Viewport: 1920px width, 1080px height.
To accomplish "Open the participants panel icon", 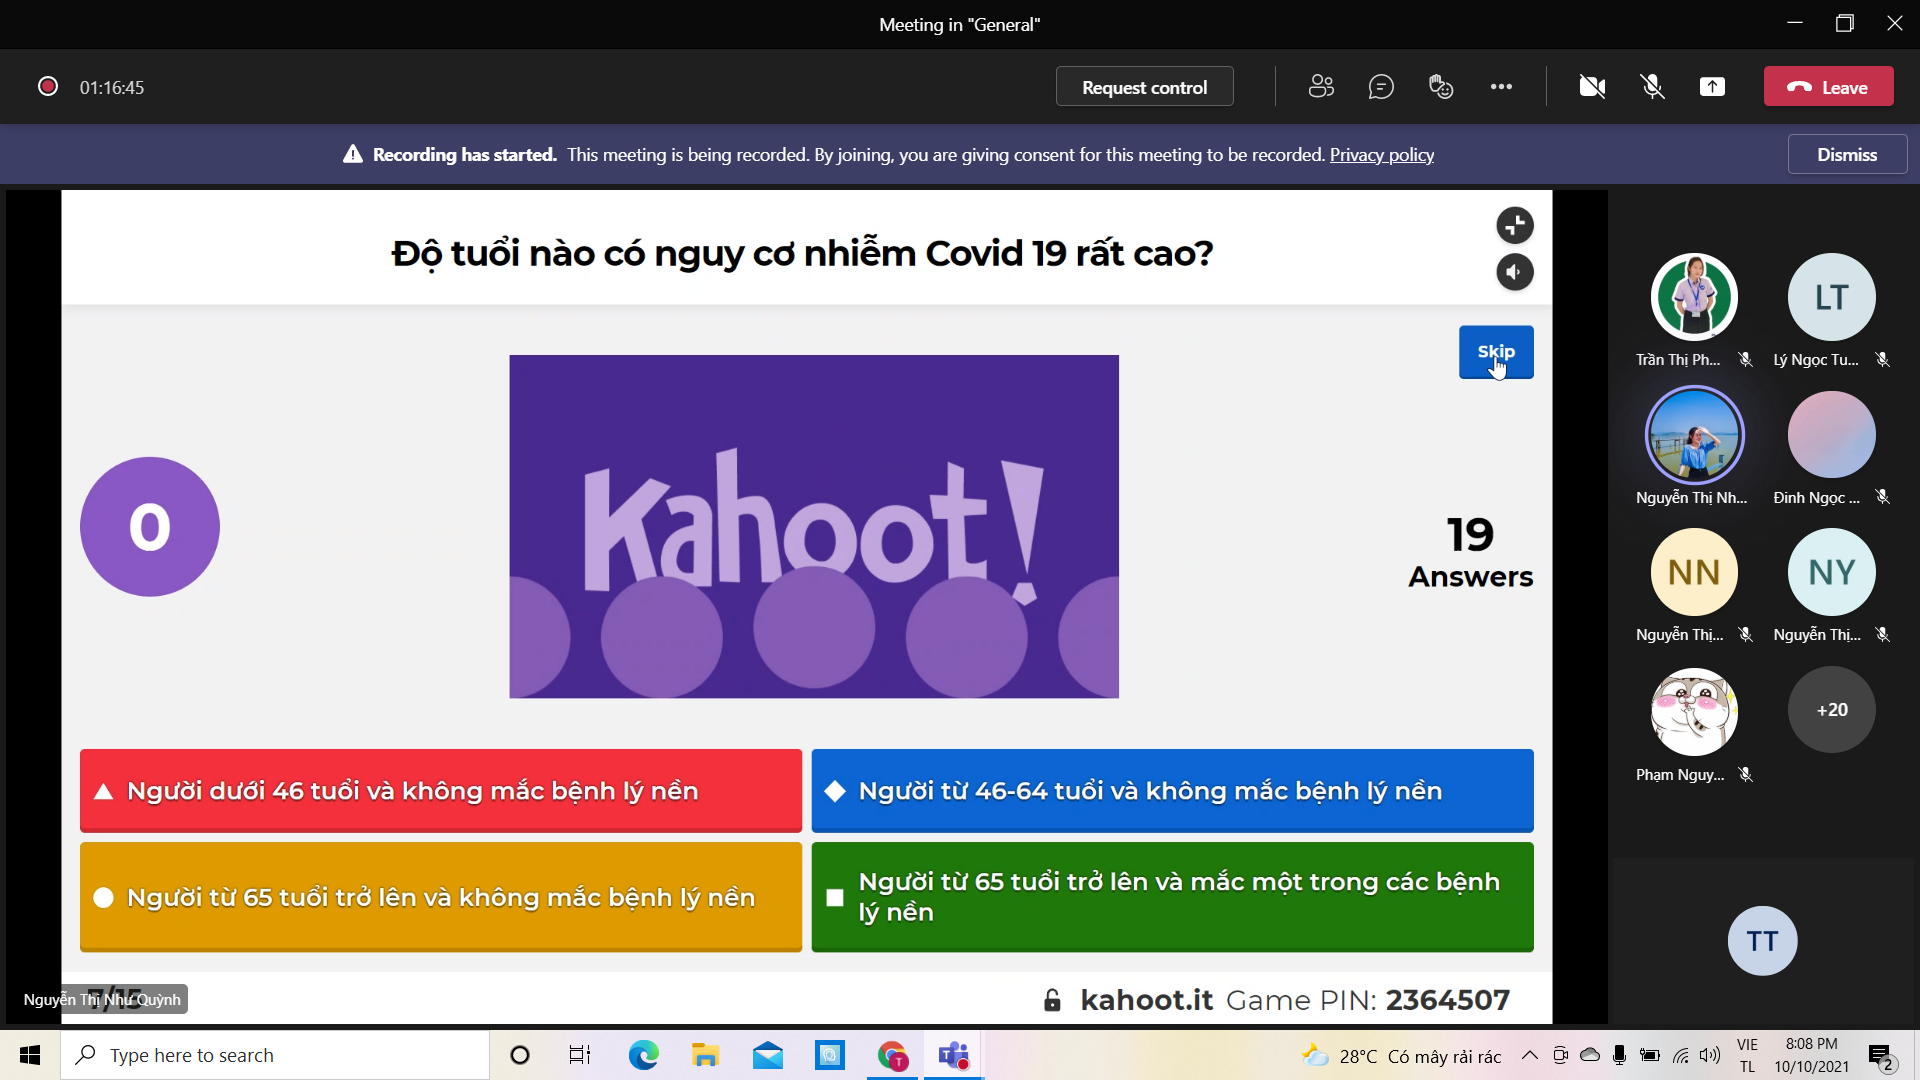I will coord(1321,87).
